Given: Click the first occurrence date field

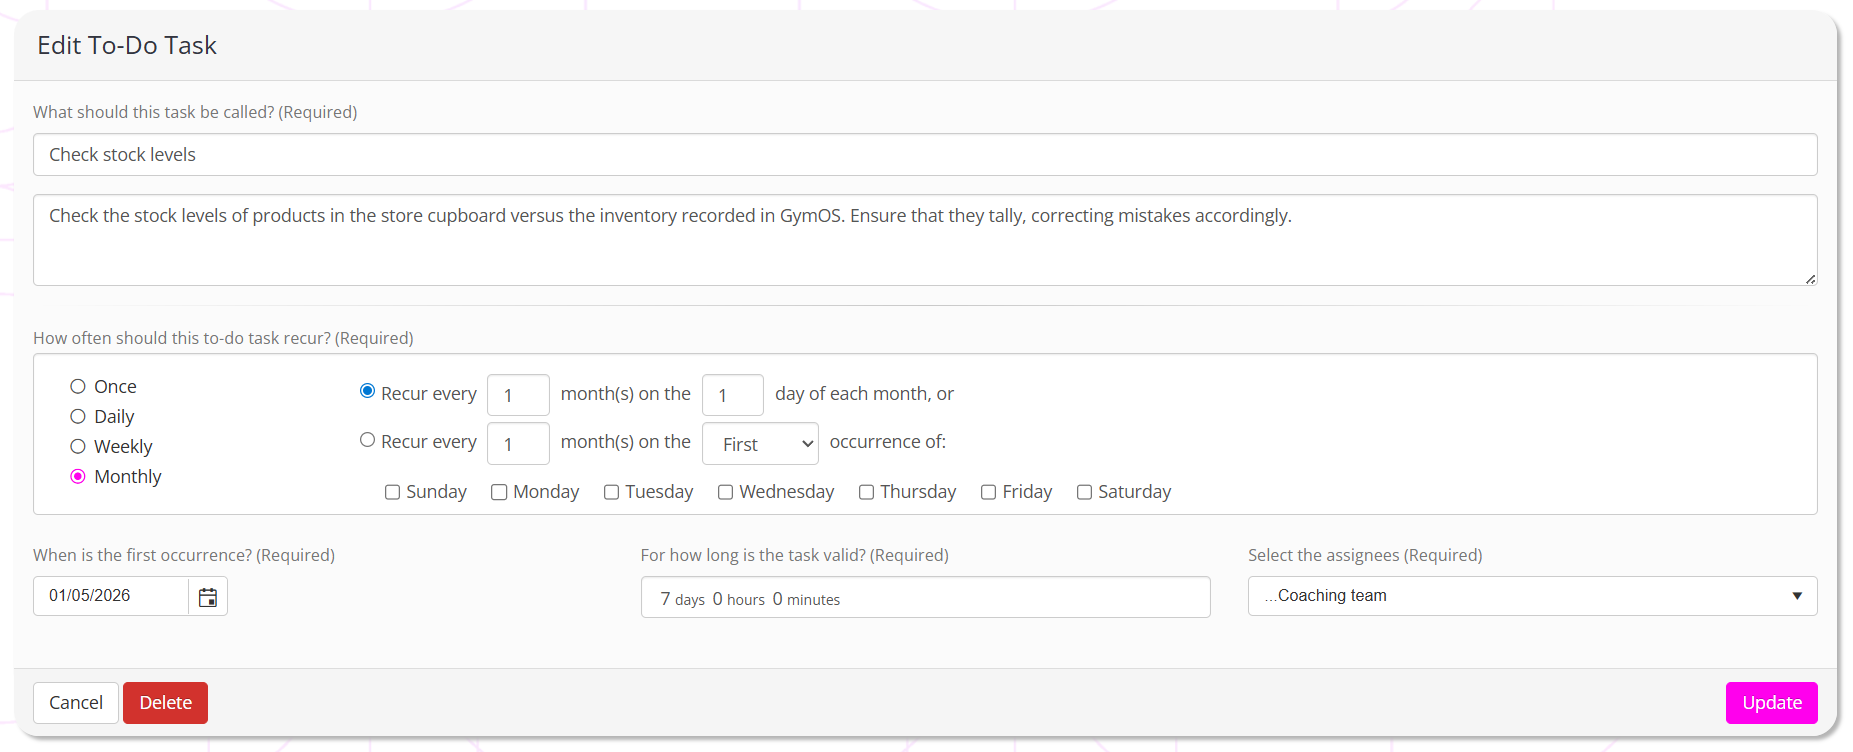Looking at the screenshot, I should [x=111, y=596].
